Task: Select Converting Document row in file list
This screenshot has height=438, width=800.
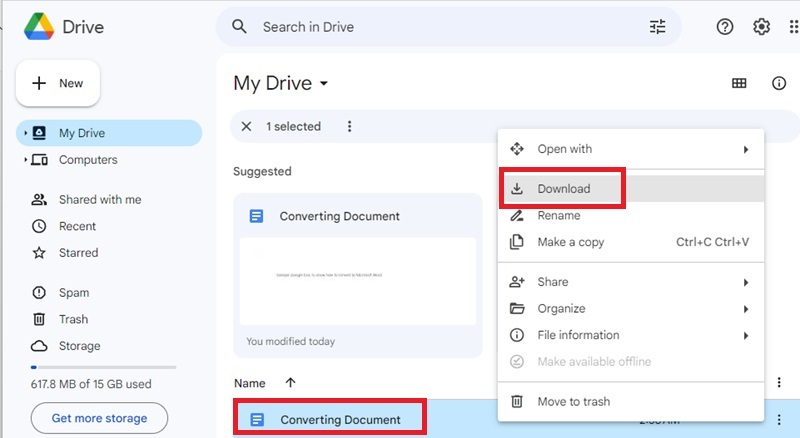Action: pyautogui.click(x=516, y=420)
